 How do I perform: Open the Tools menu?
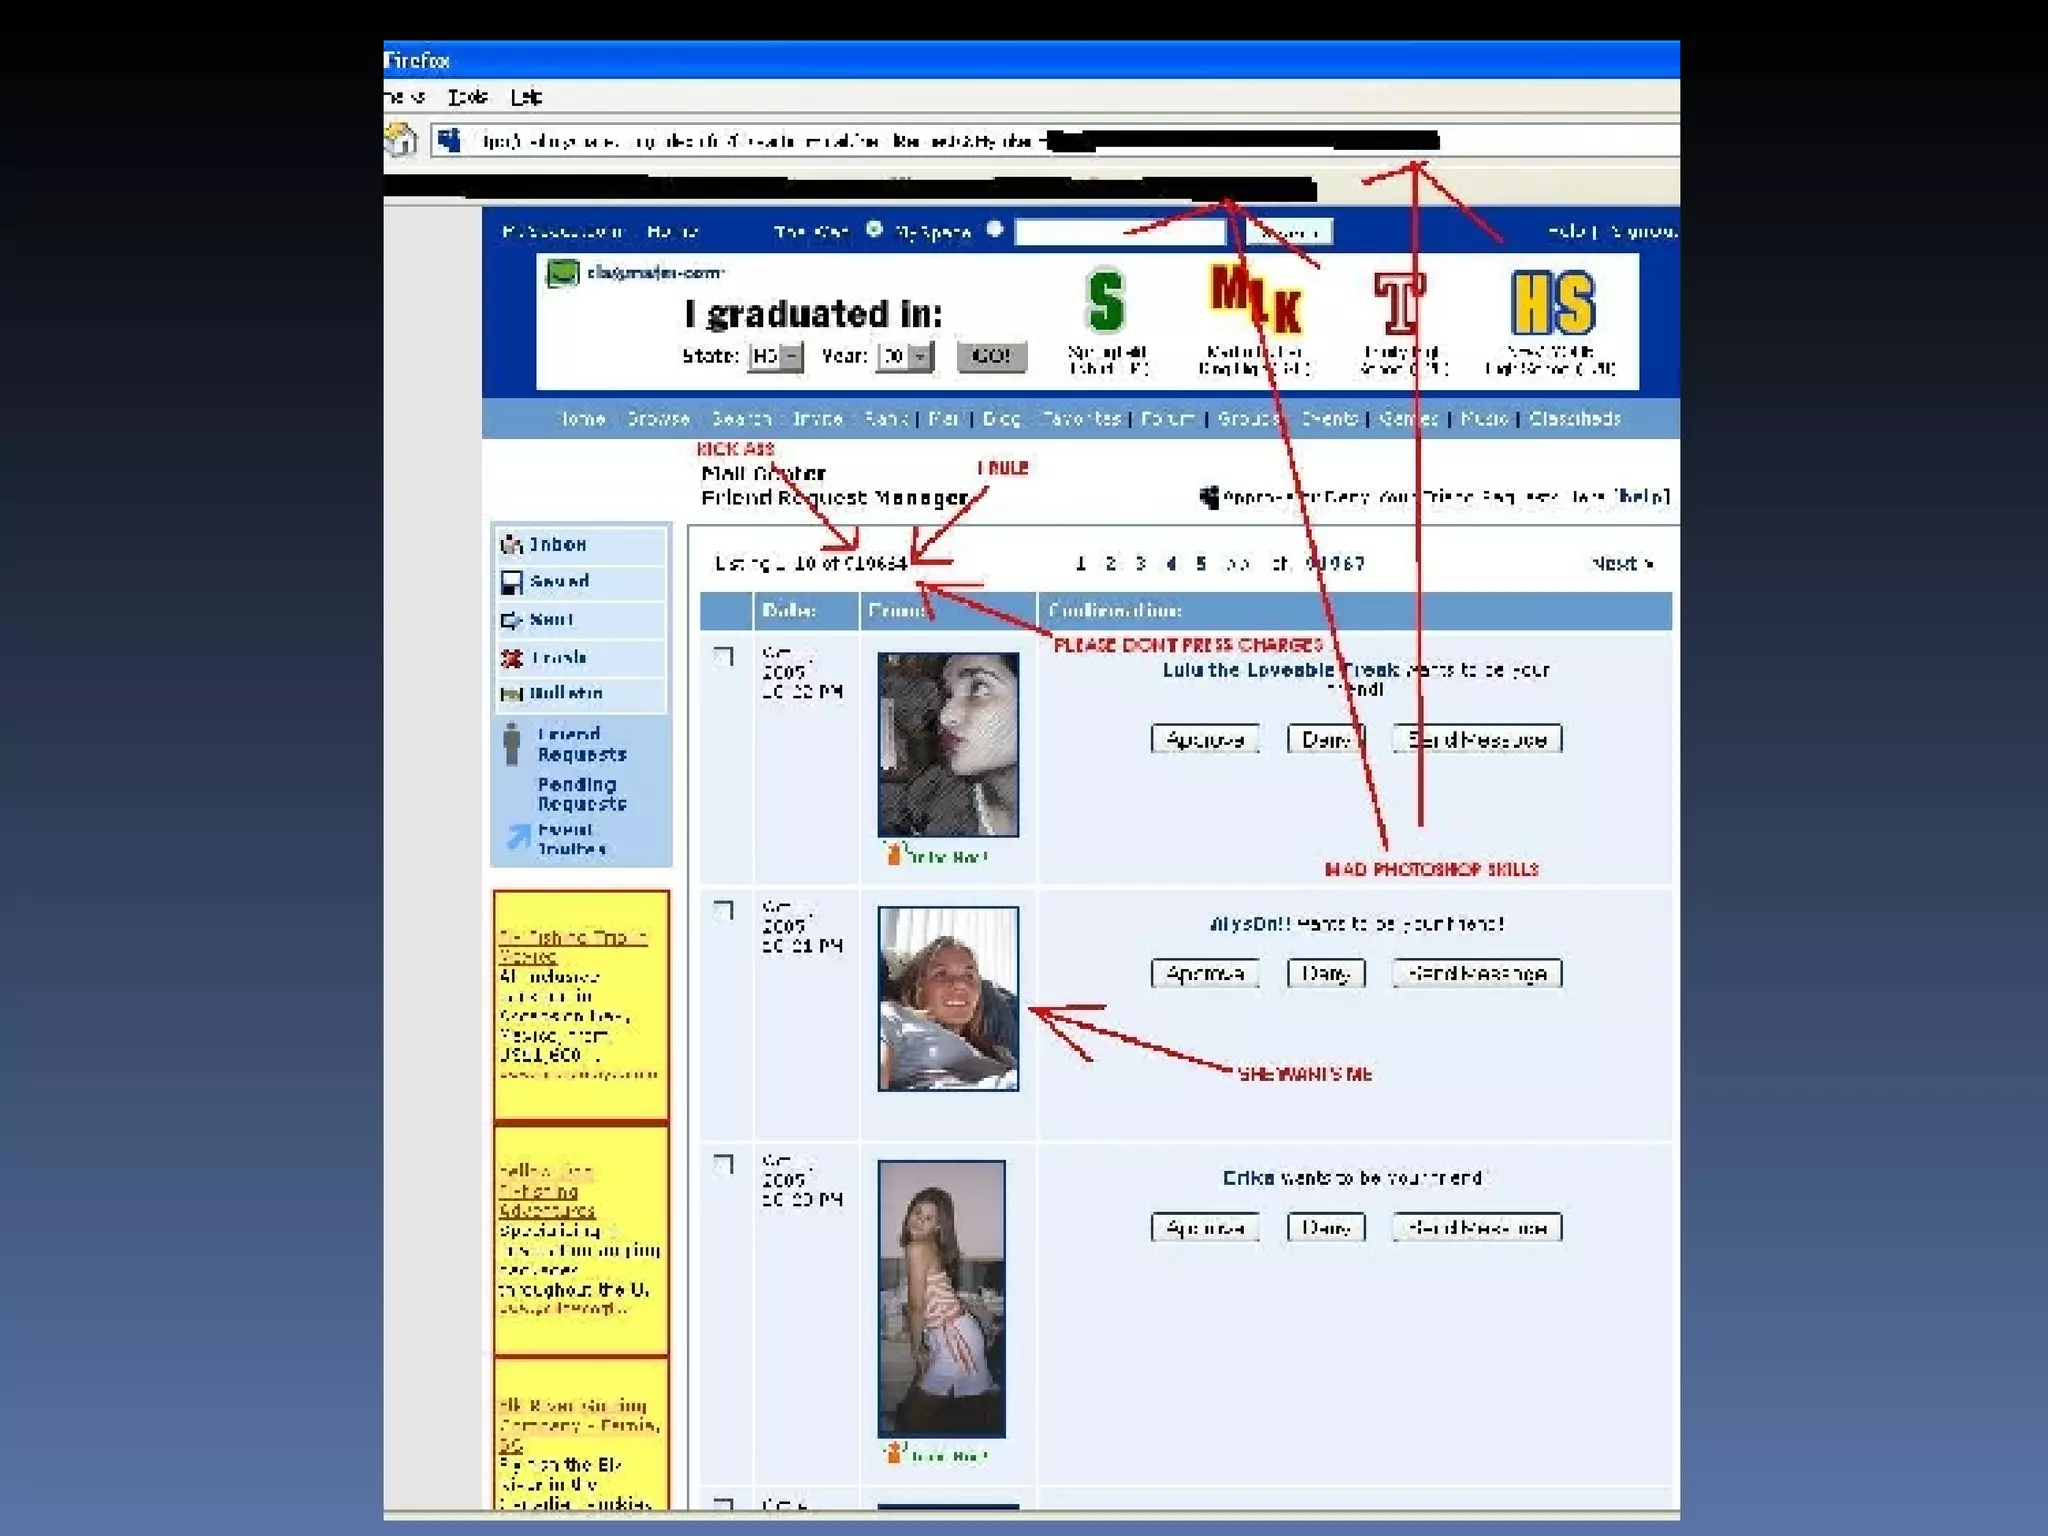[467, 97]
